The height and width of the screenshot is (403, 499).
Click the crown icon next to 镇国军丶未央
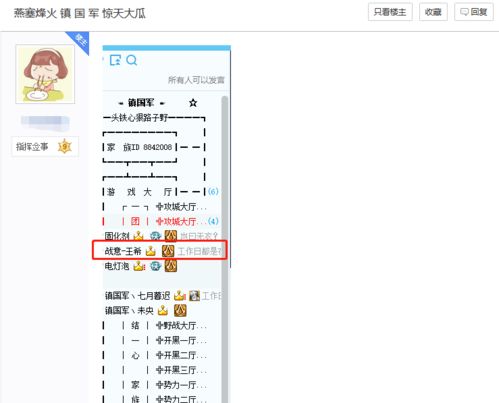click(163, 310)
